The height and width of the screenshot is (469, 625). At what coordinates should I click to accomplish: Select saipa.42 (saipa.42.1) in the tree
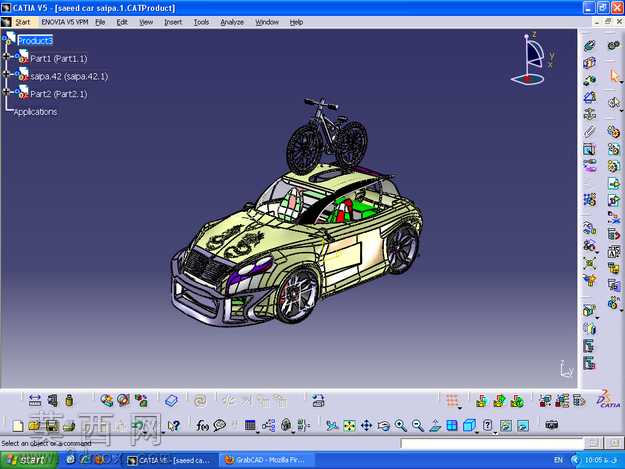tap(69, 77)
